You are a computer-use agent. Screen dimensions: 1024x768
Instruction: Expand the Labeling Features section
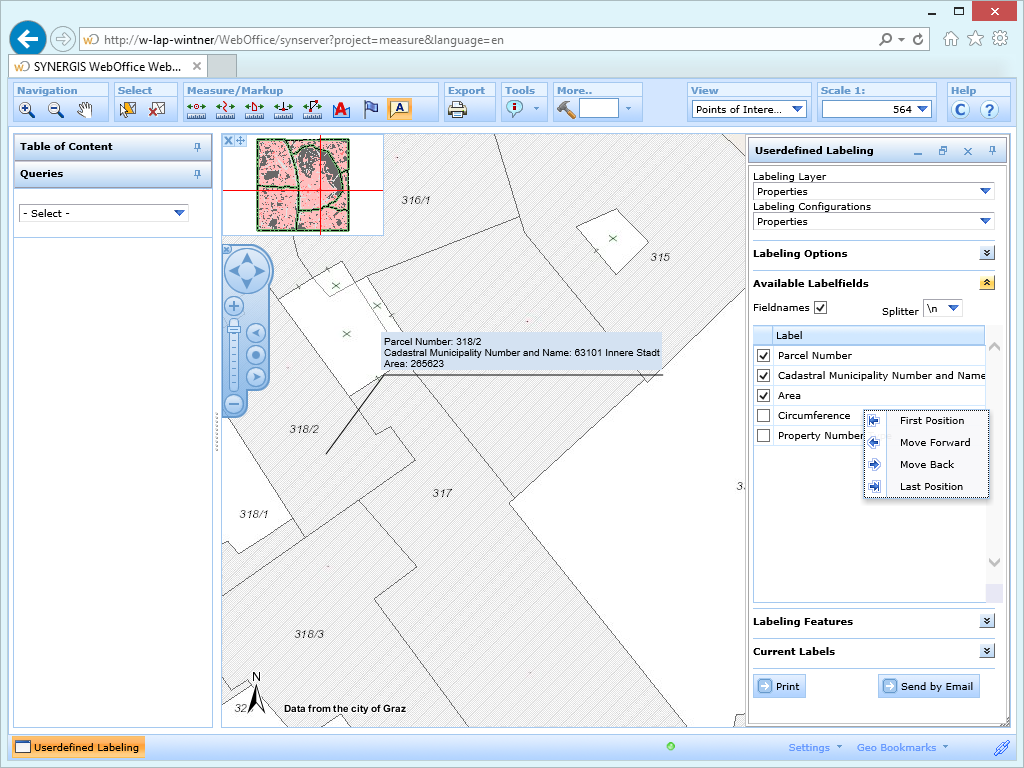(987, 622)
